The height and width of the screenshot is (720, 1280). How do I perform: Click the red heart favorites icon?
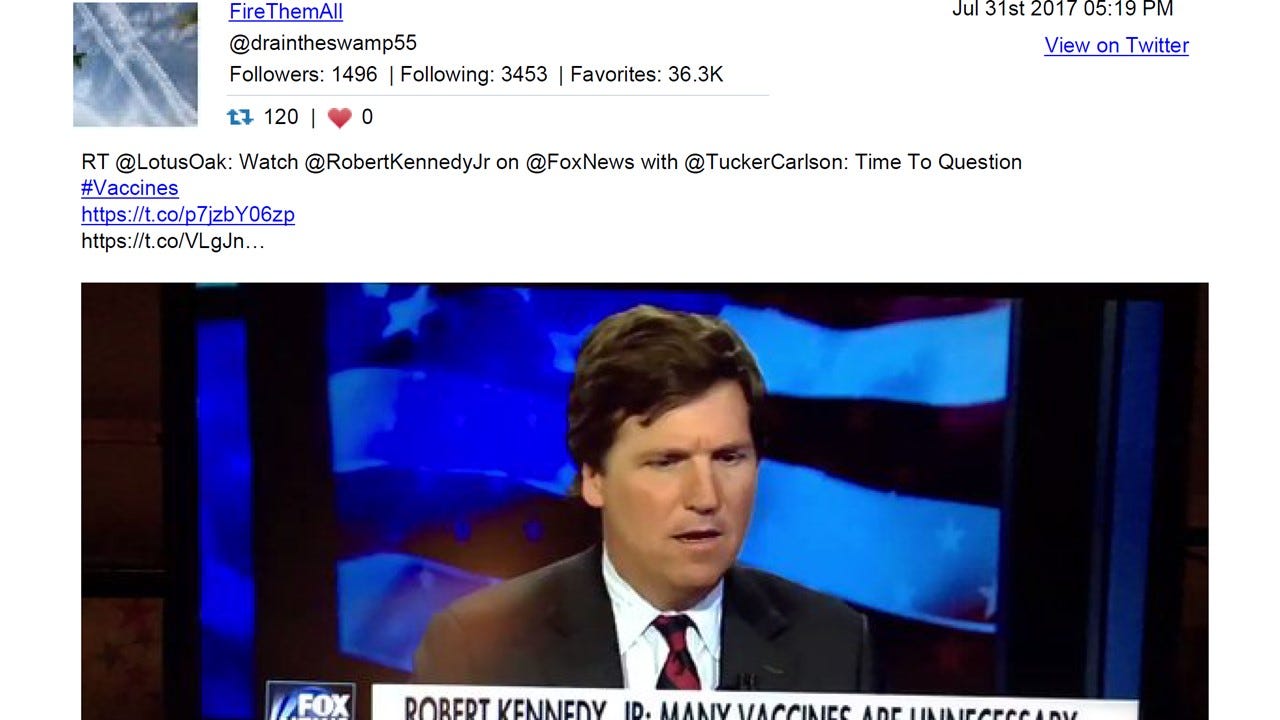(340, 118)
